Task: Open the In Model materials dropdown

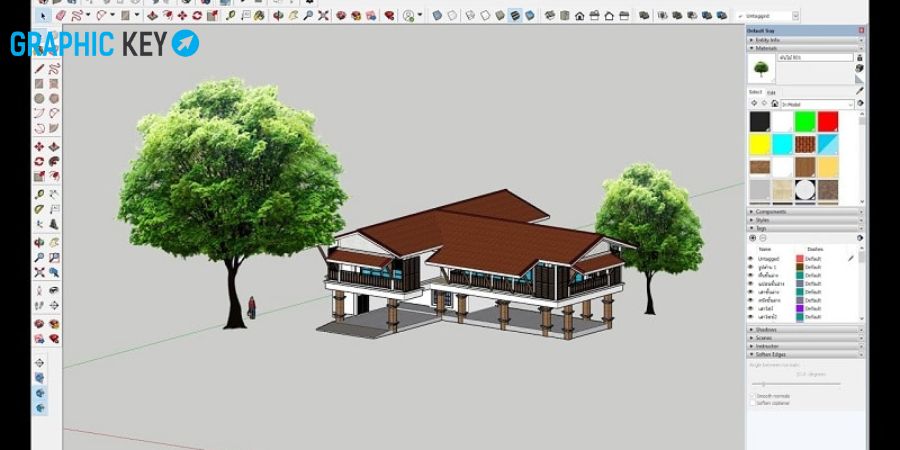Action: pos(817,104)
